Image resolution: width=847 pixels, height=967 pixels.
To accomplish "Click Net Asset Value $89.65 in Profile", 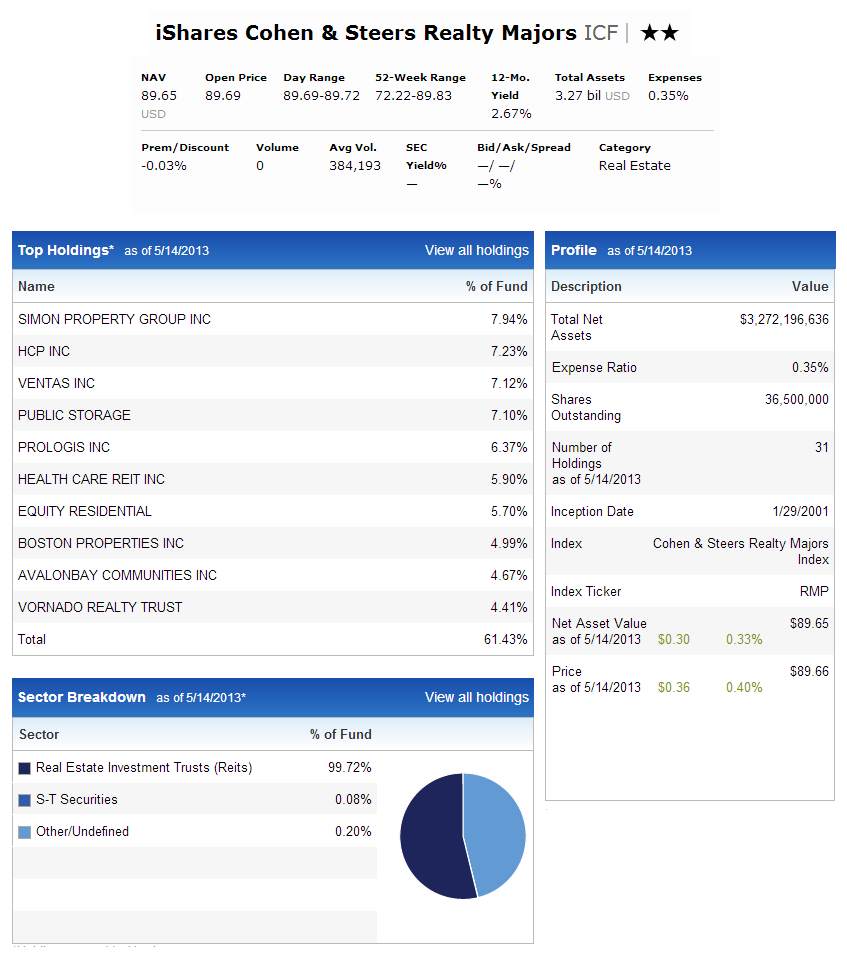I will point(809,623).
